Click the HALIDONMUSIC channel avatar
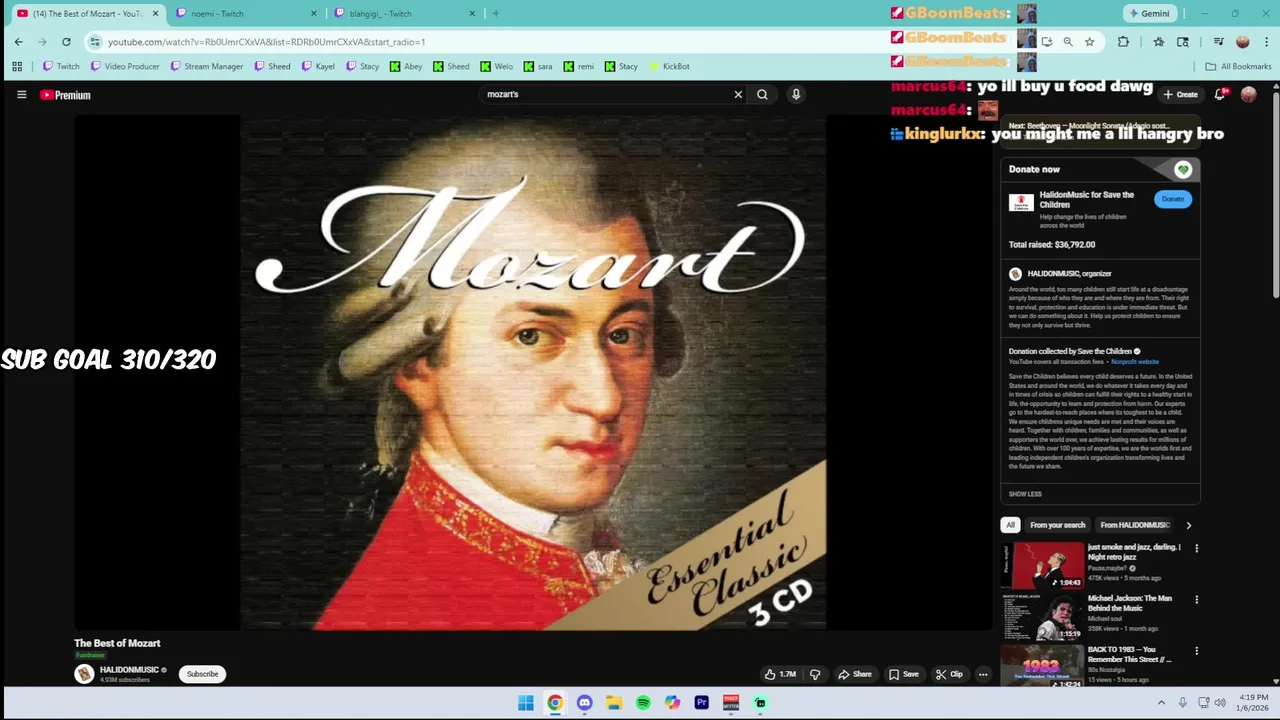This screenshot has width=1280, height=720. 84,674
